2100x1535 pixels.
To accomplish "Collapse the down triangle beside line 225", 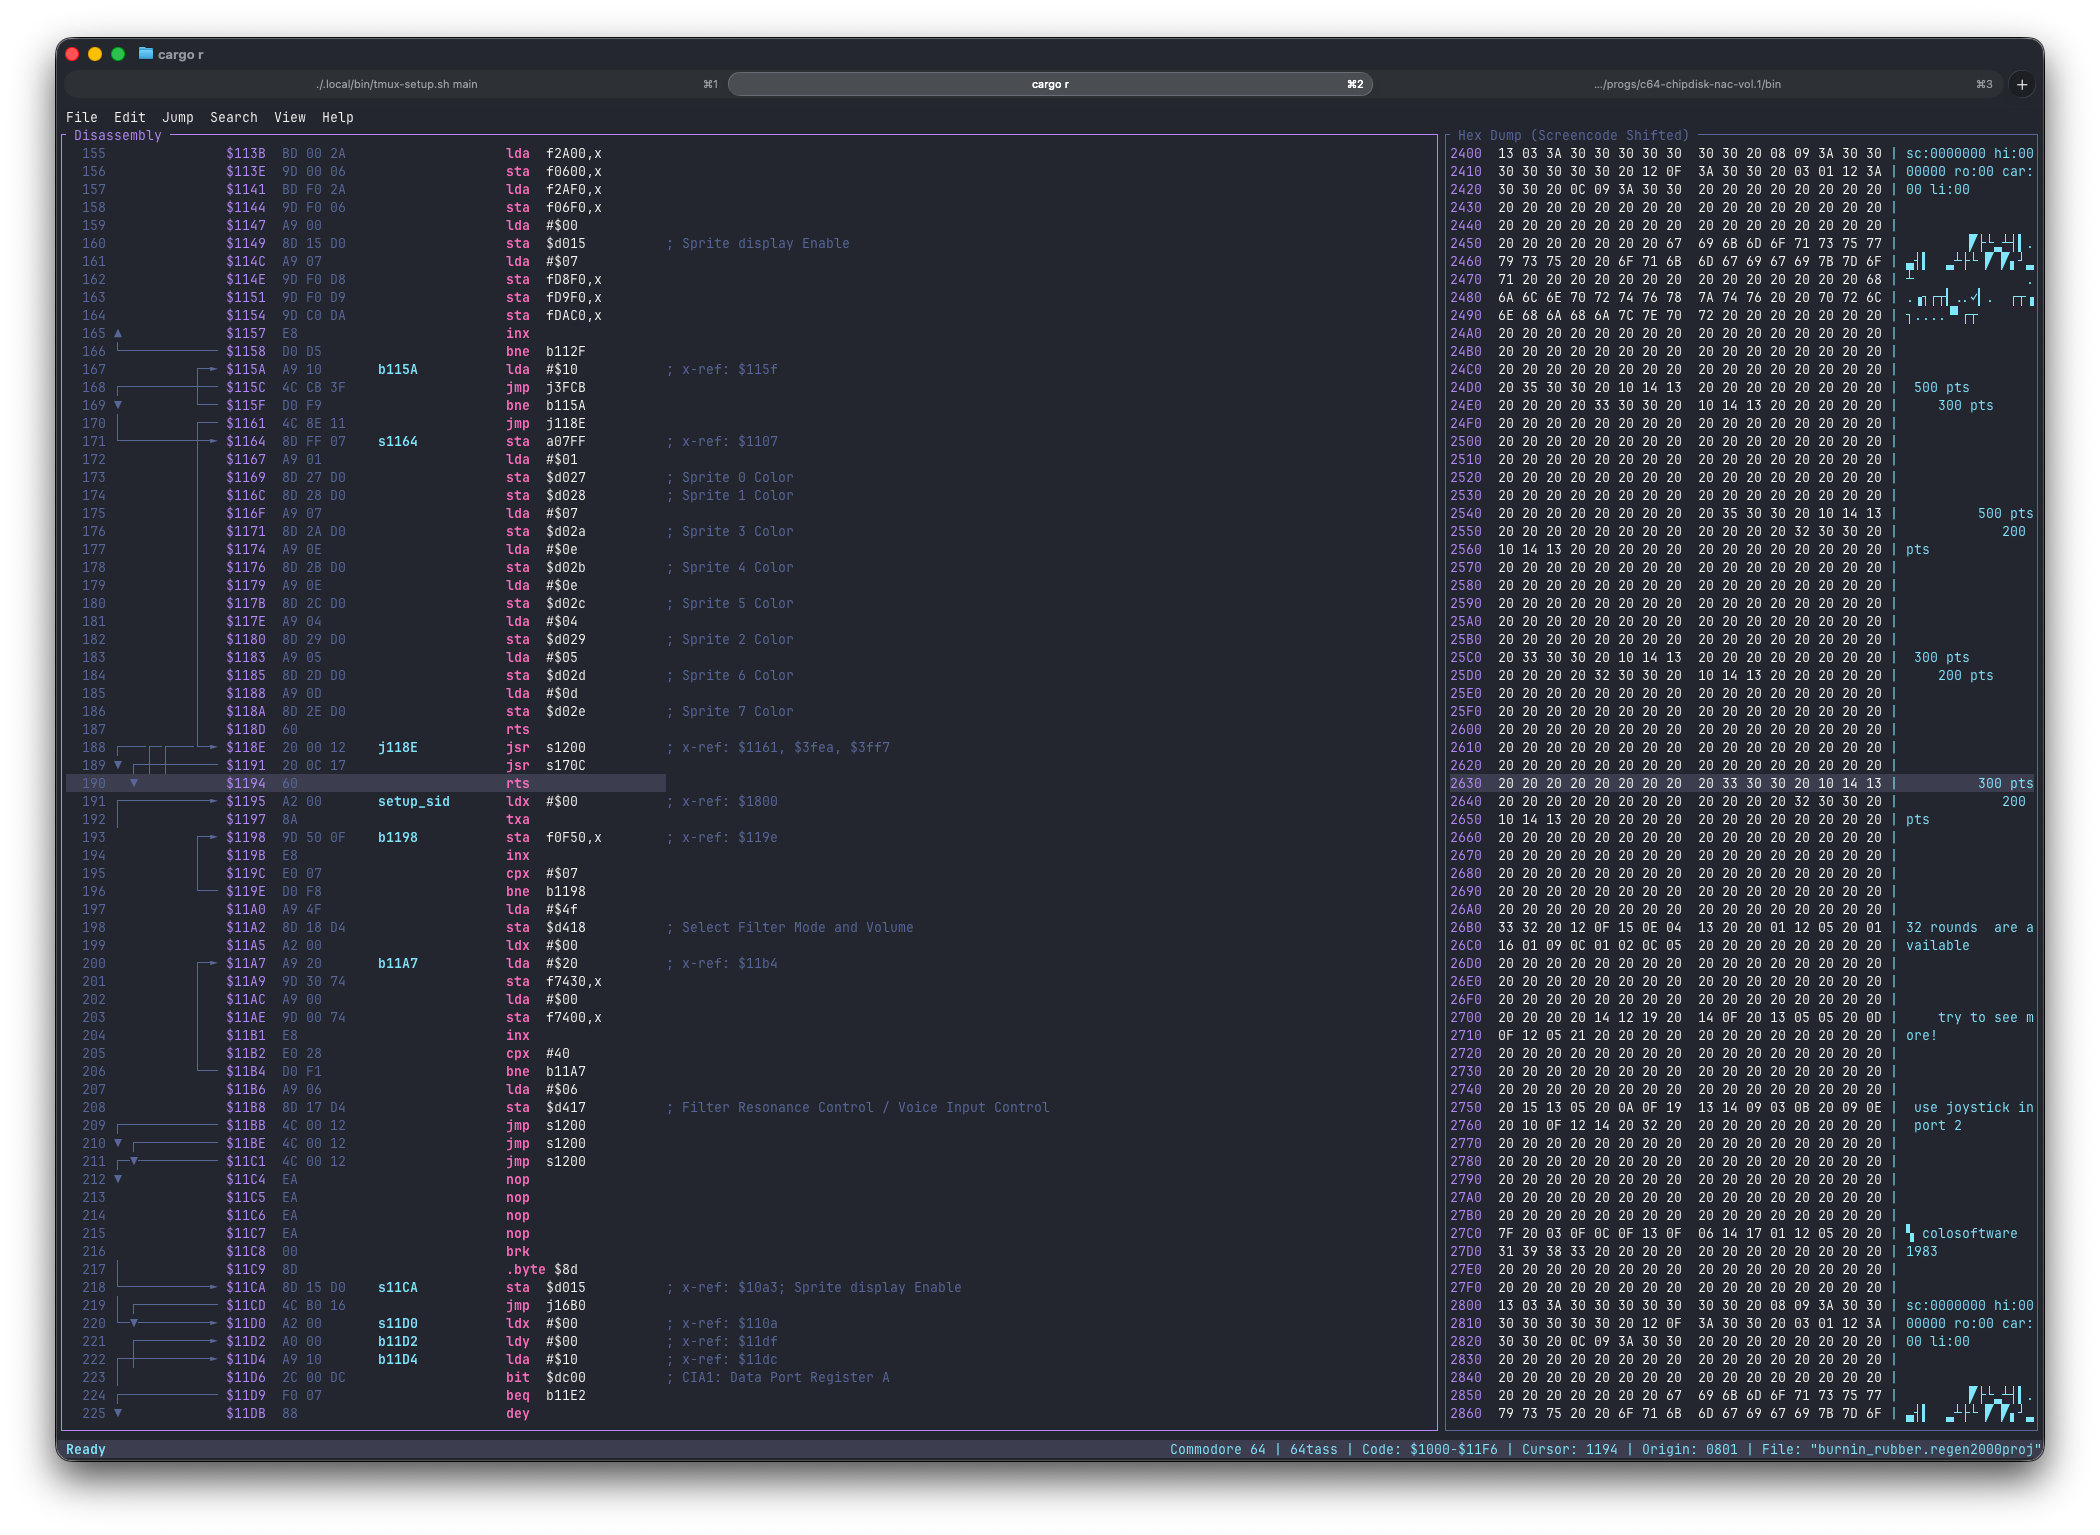I will [119, 1413].
